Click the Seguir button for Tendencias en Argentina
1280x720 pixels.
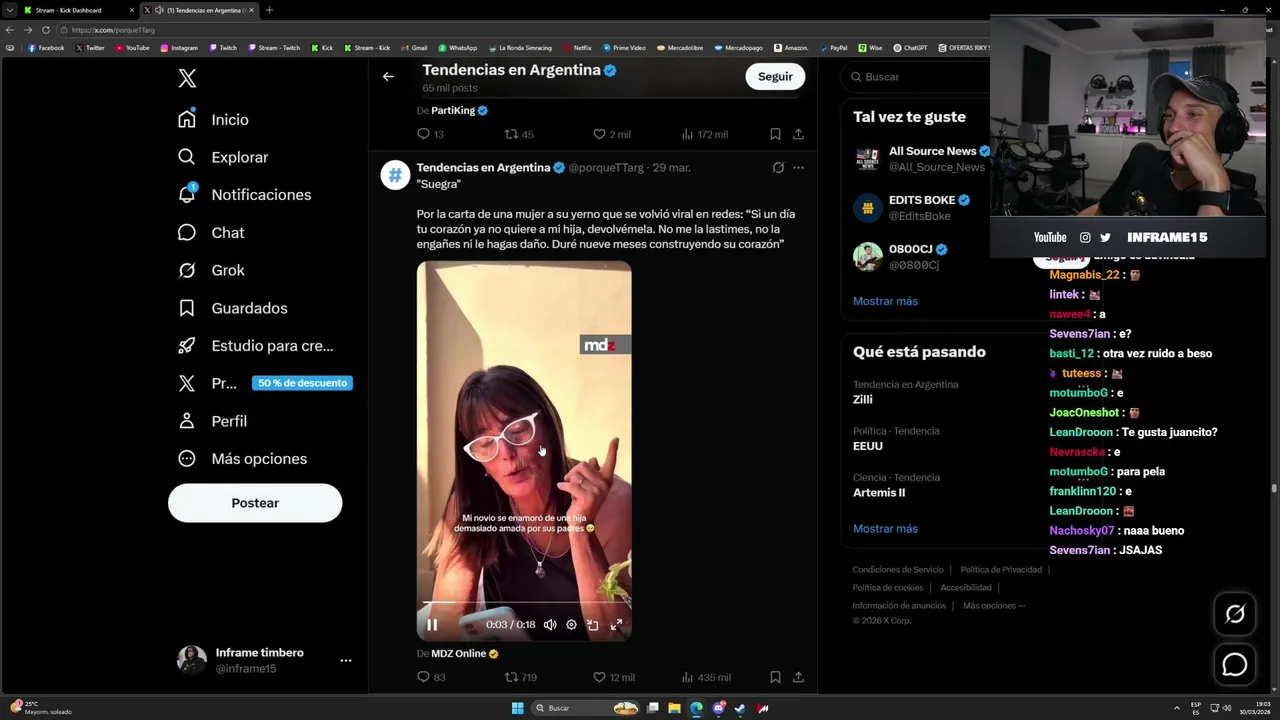(x=775, y=76)
